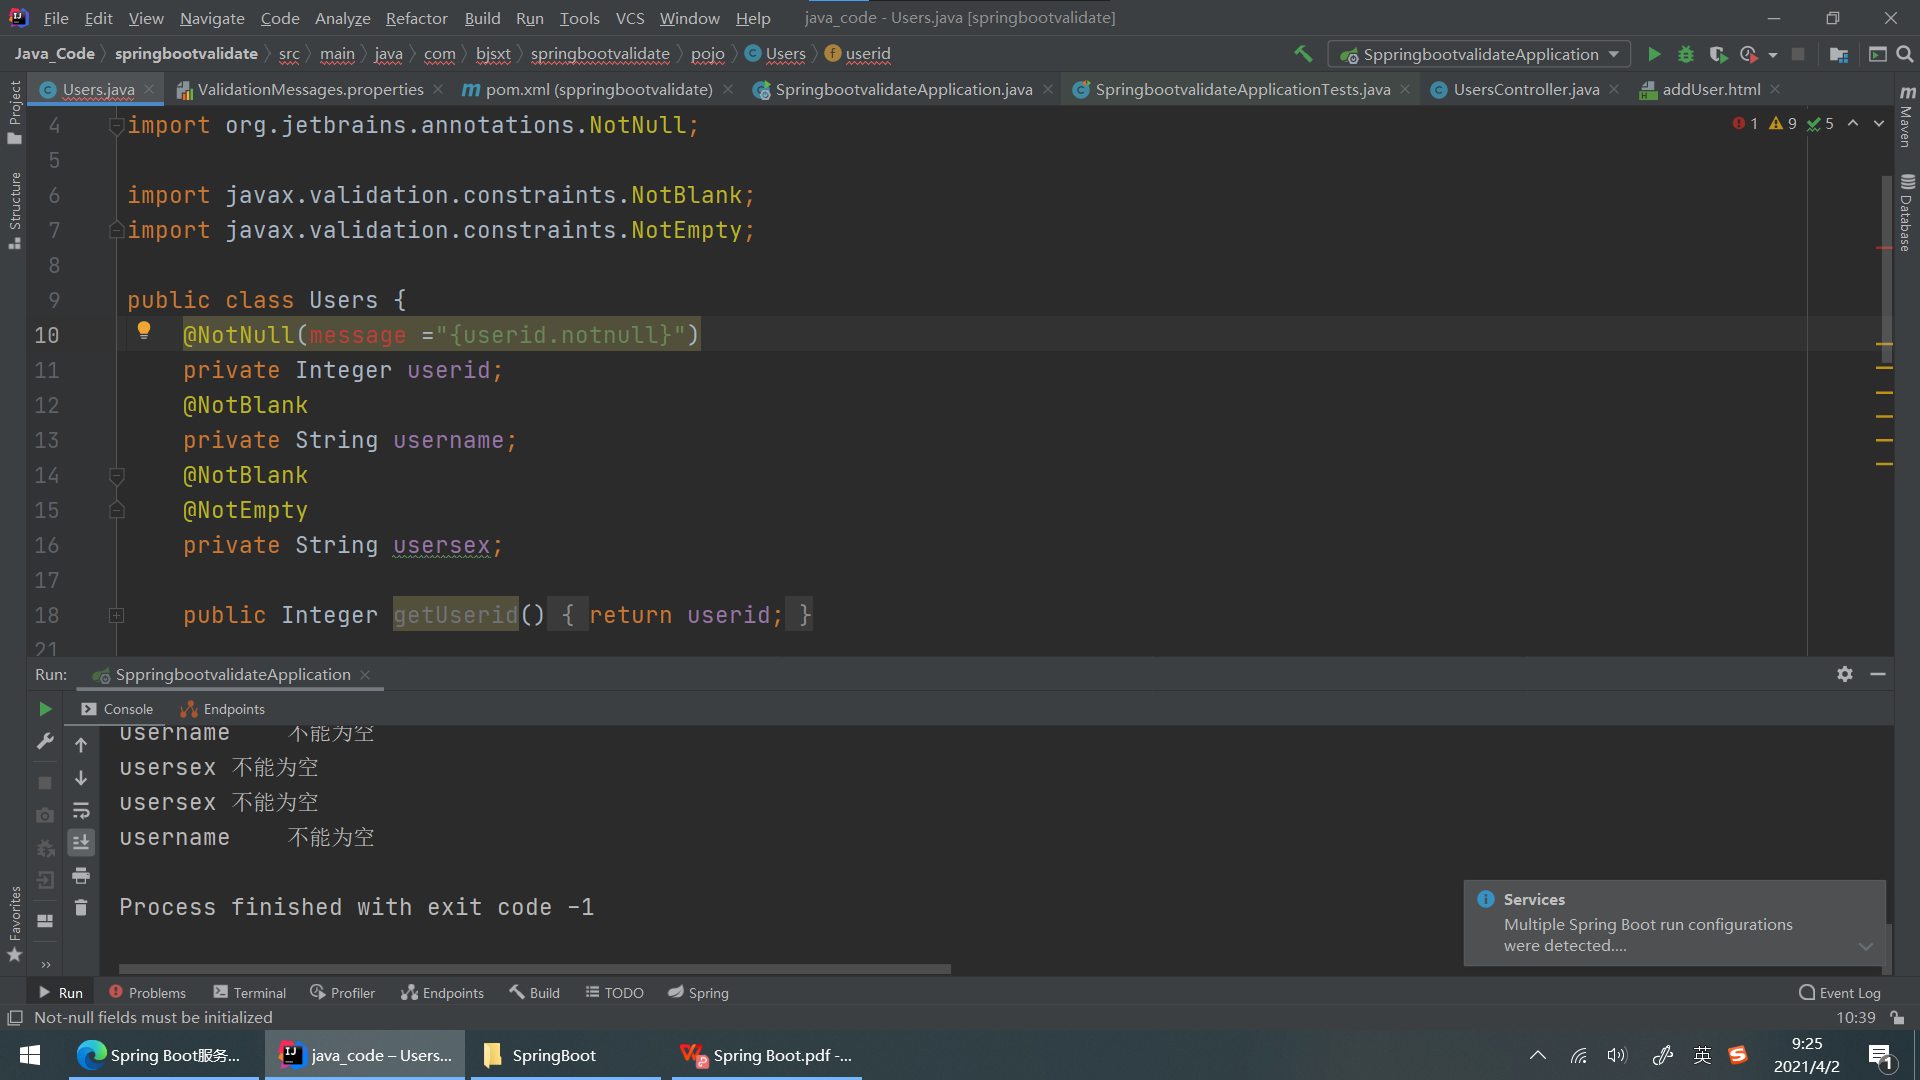
Task: Open the VCS menu
Action: coord(630,18)
